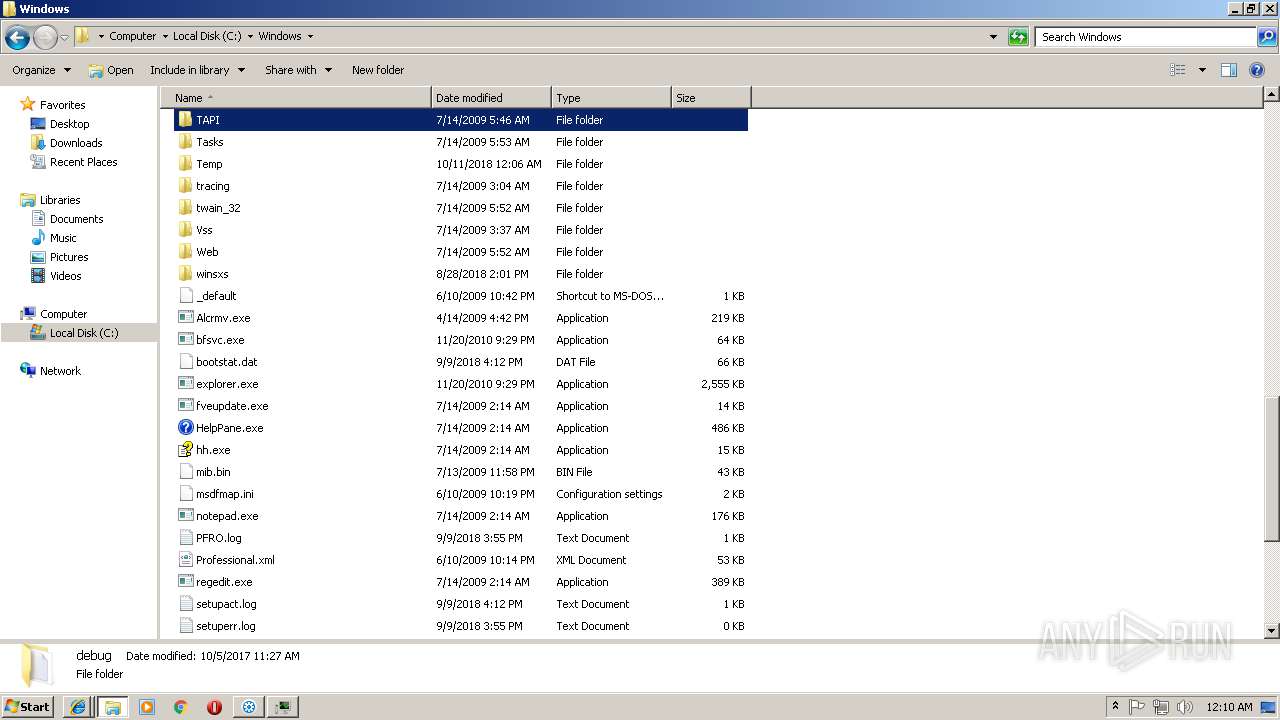Select the mib.bin file
1280x720 pixels.
tap(460, 472)
